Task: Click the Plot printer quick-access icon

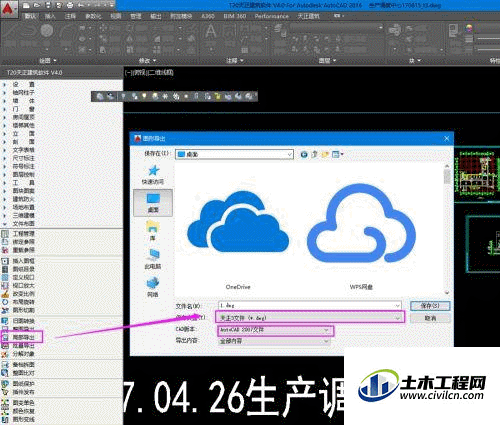Action: click(70, 5)
